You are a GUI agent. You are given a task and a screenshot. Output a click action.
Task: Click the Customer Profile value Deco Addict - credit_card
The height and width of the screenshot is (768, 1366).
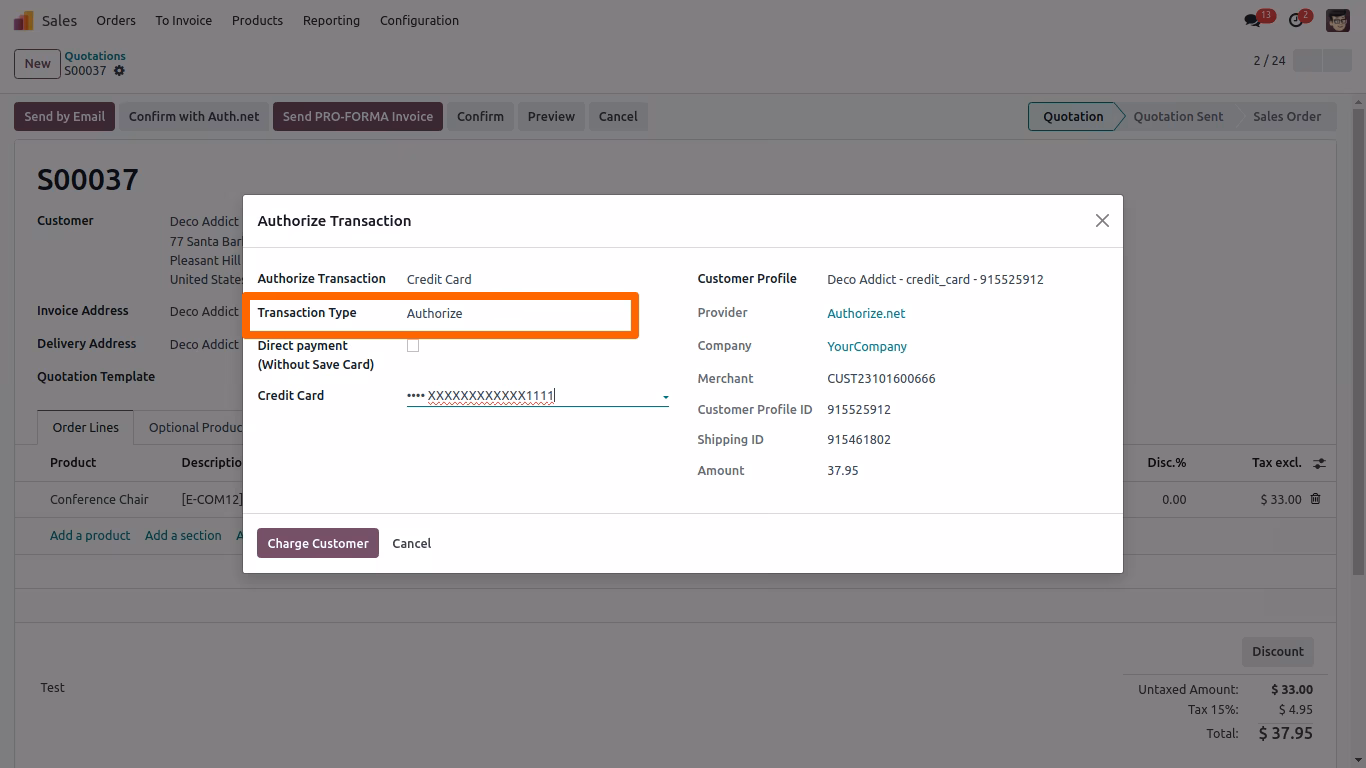[935, 279]
